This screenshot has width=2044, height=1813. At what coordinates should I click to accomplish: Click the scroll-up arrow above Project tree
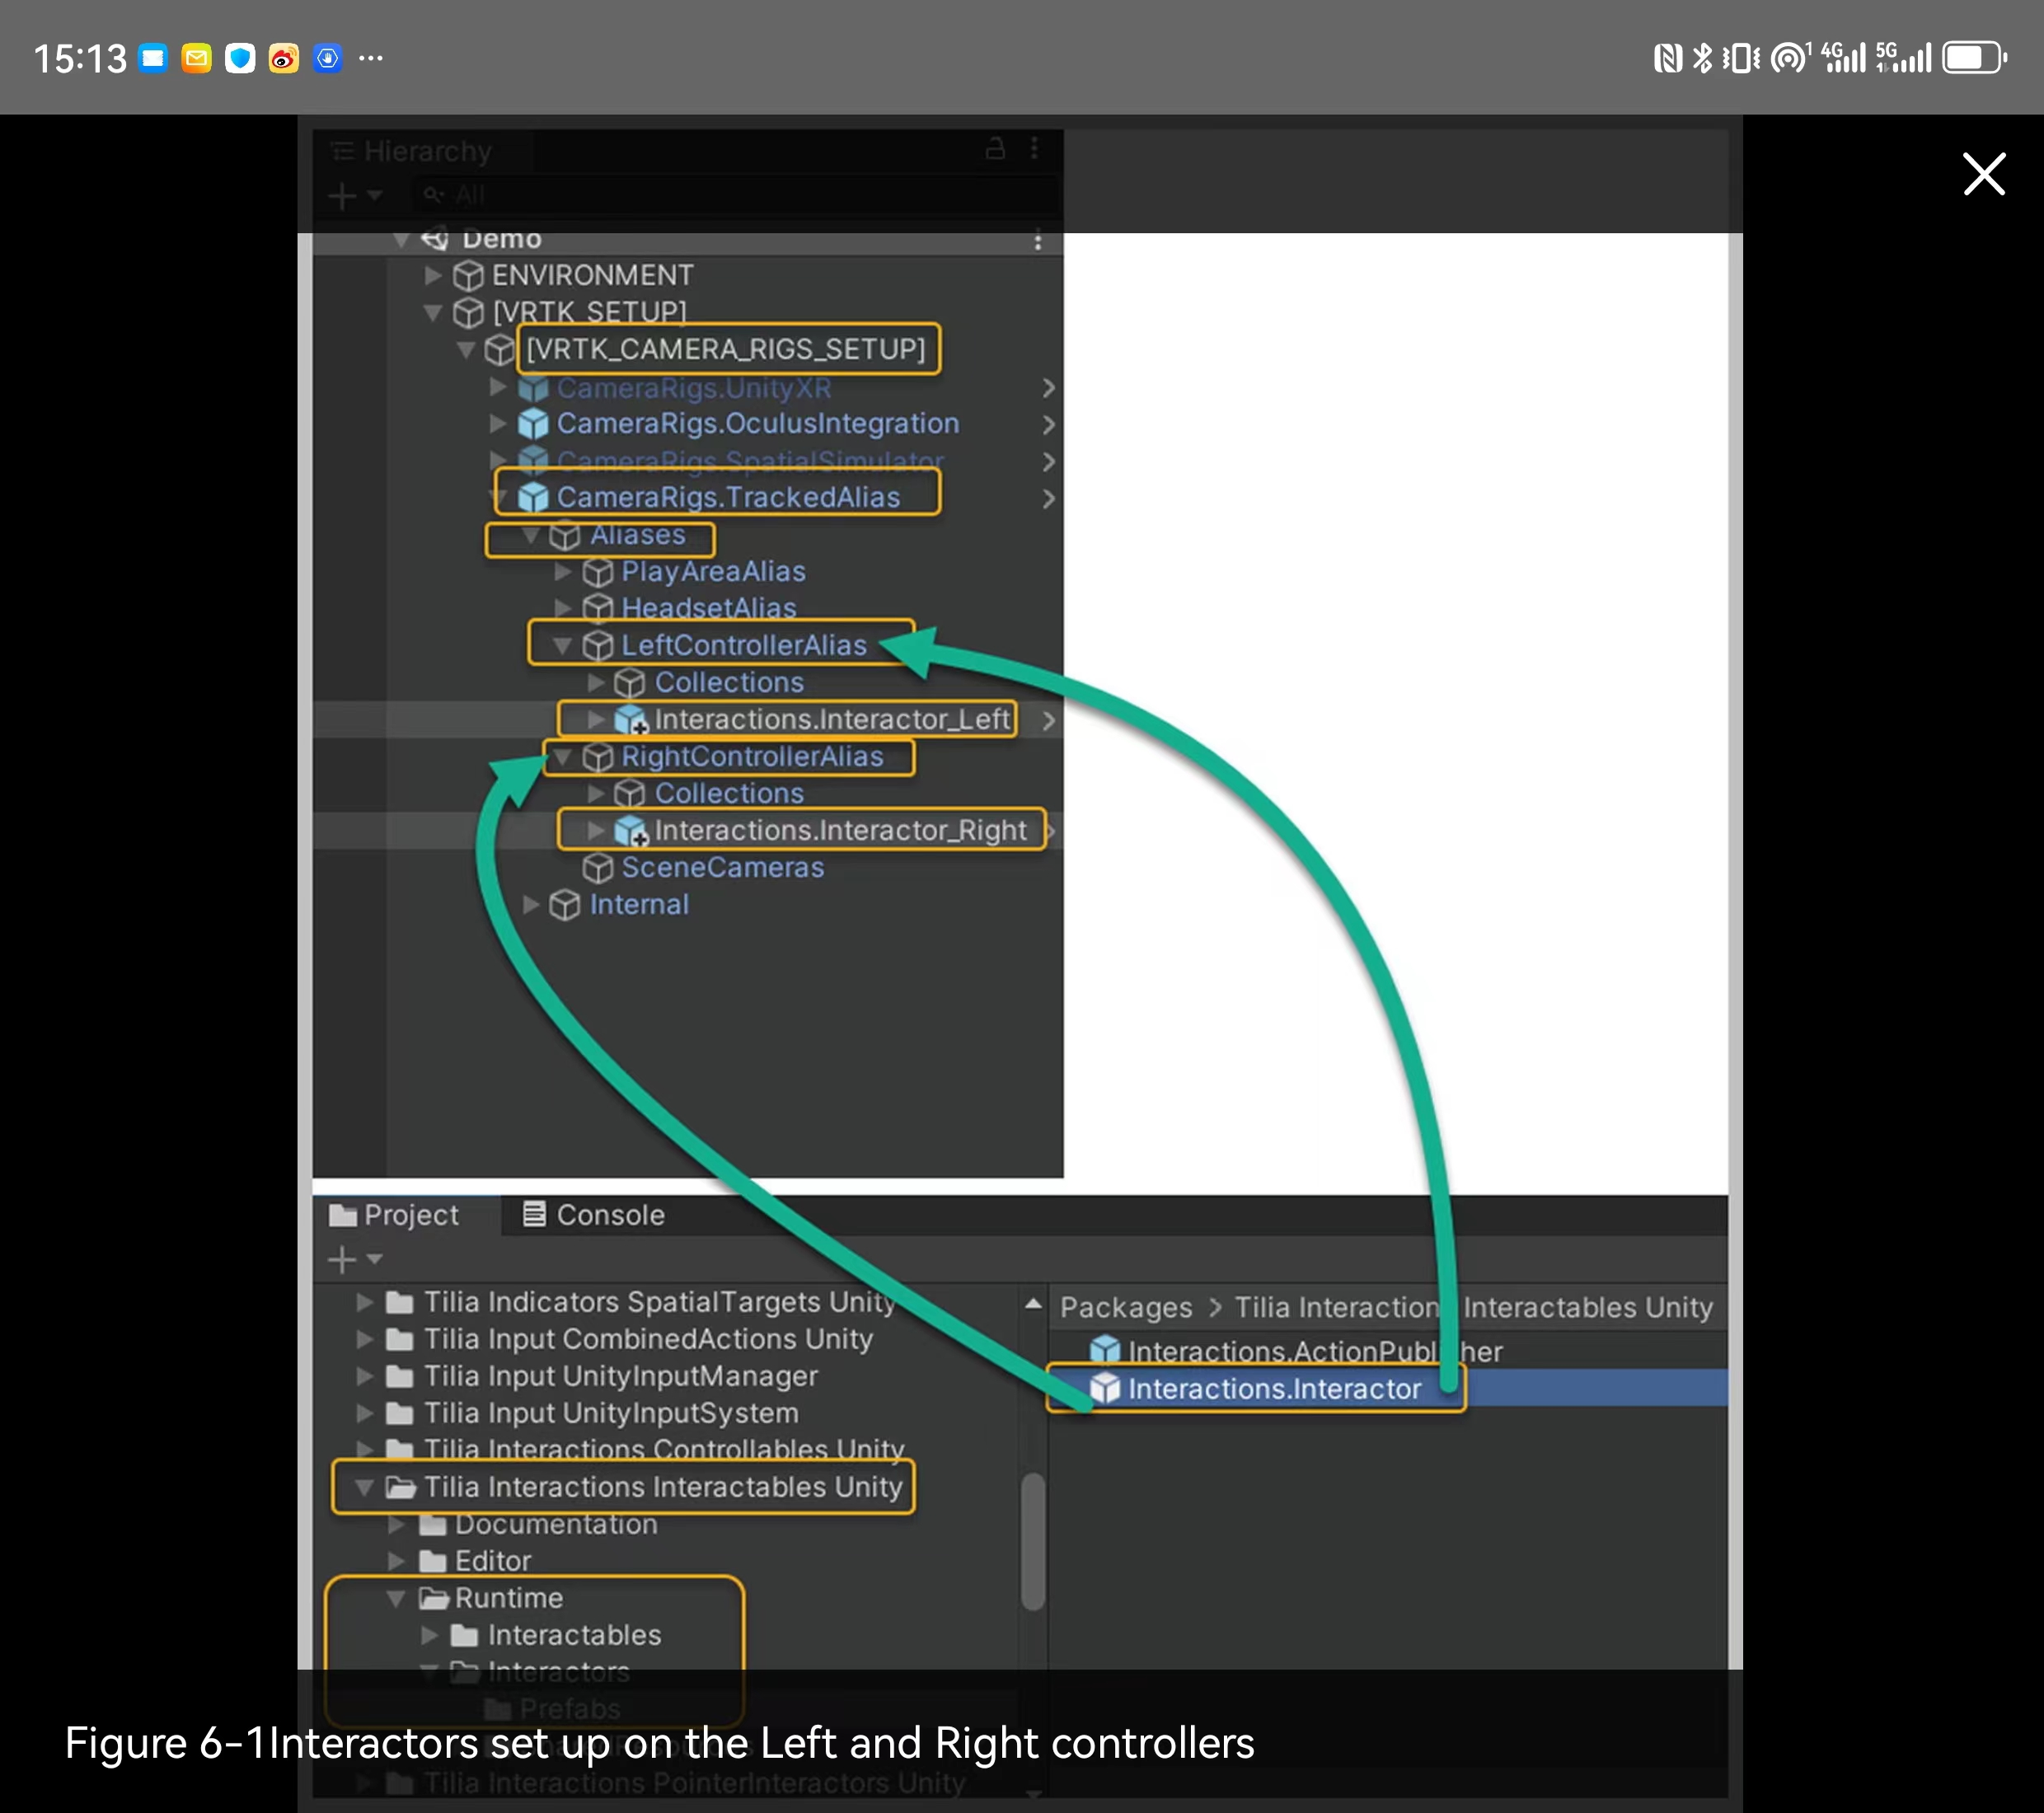(x=1033, y=1304)
